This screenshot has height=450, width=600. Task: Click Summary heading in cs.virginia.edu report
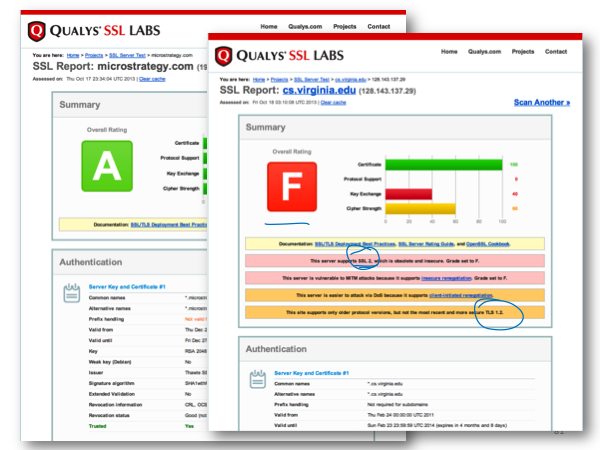point(266,127)
